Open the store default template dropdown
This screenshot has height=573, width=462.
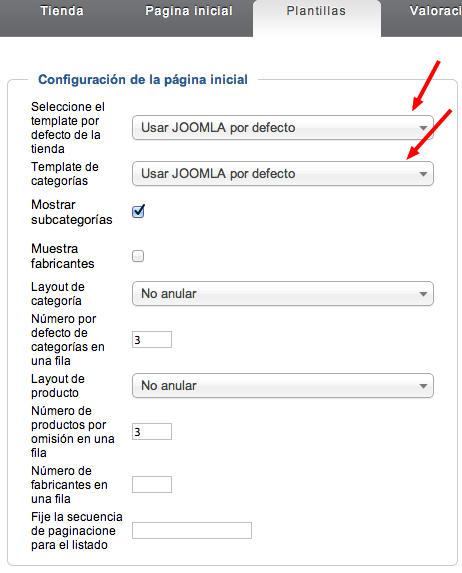pos(283,128)
